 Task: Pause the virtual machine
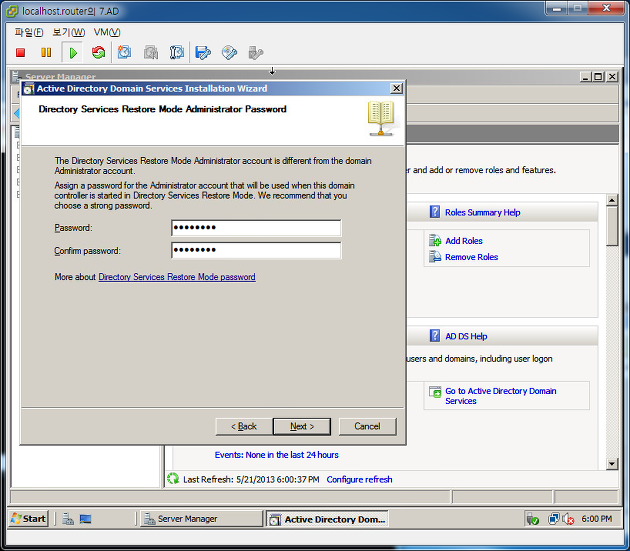46,53
